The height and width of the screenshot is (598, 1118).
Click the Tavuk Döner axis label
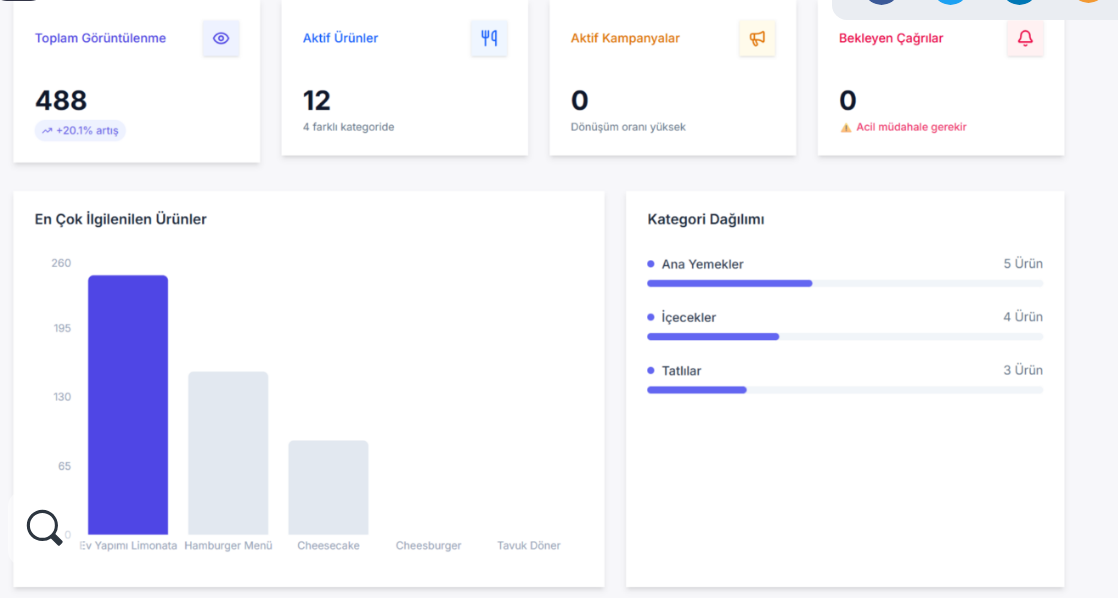point(529,546)
